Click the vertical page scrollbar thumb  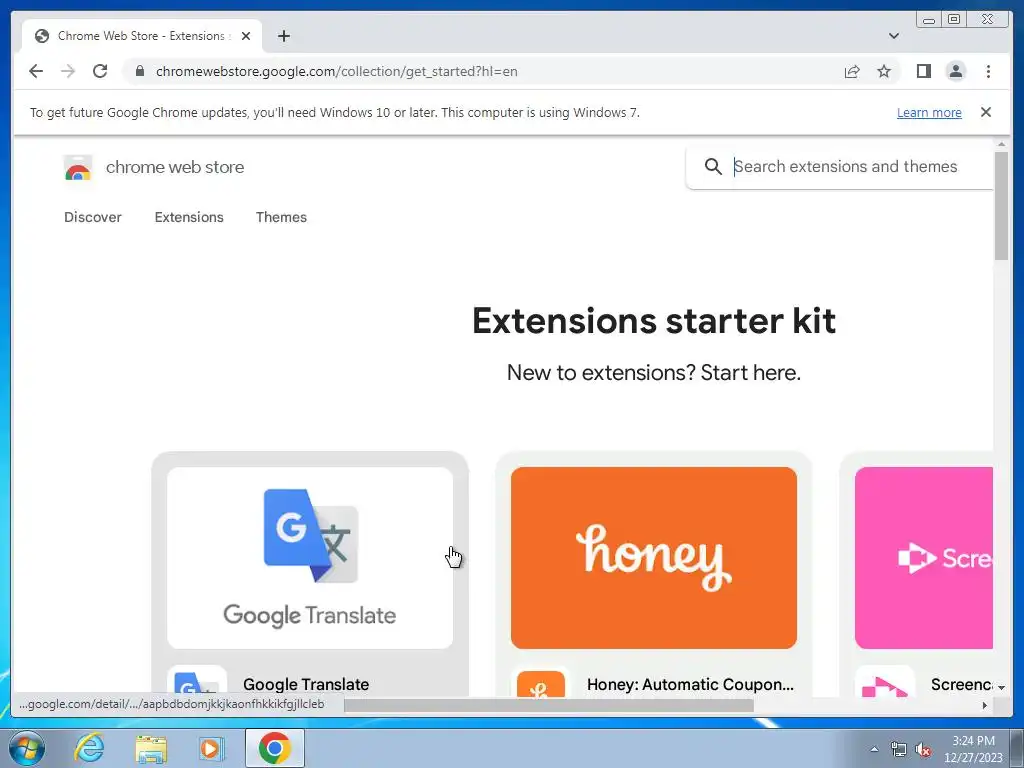coord(1001,206)
